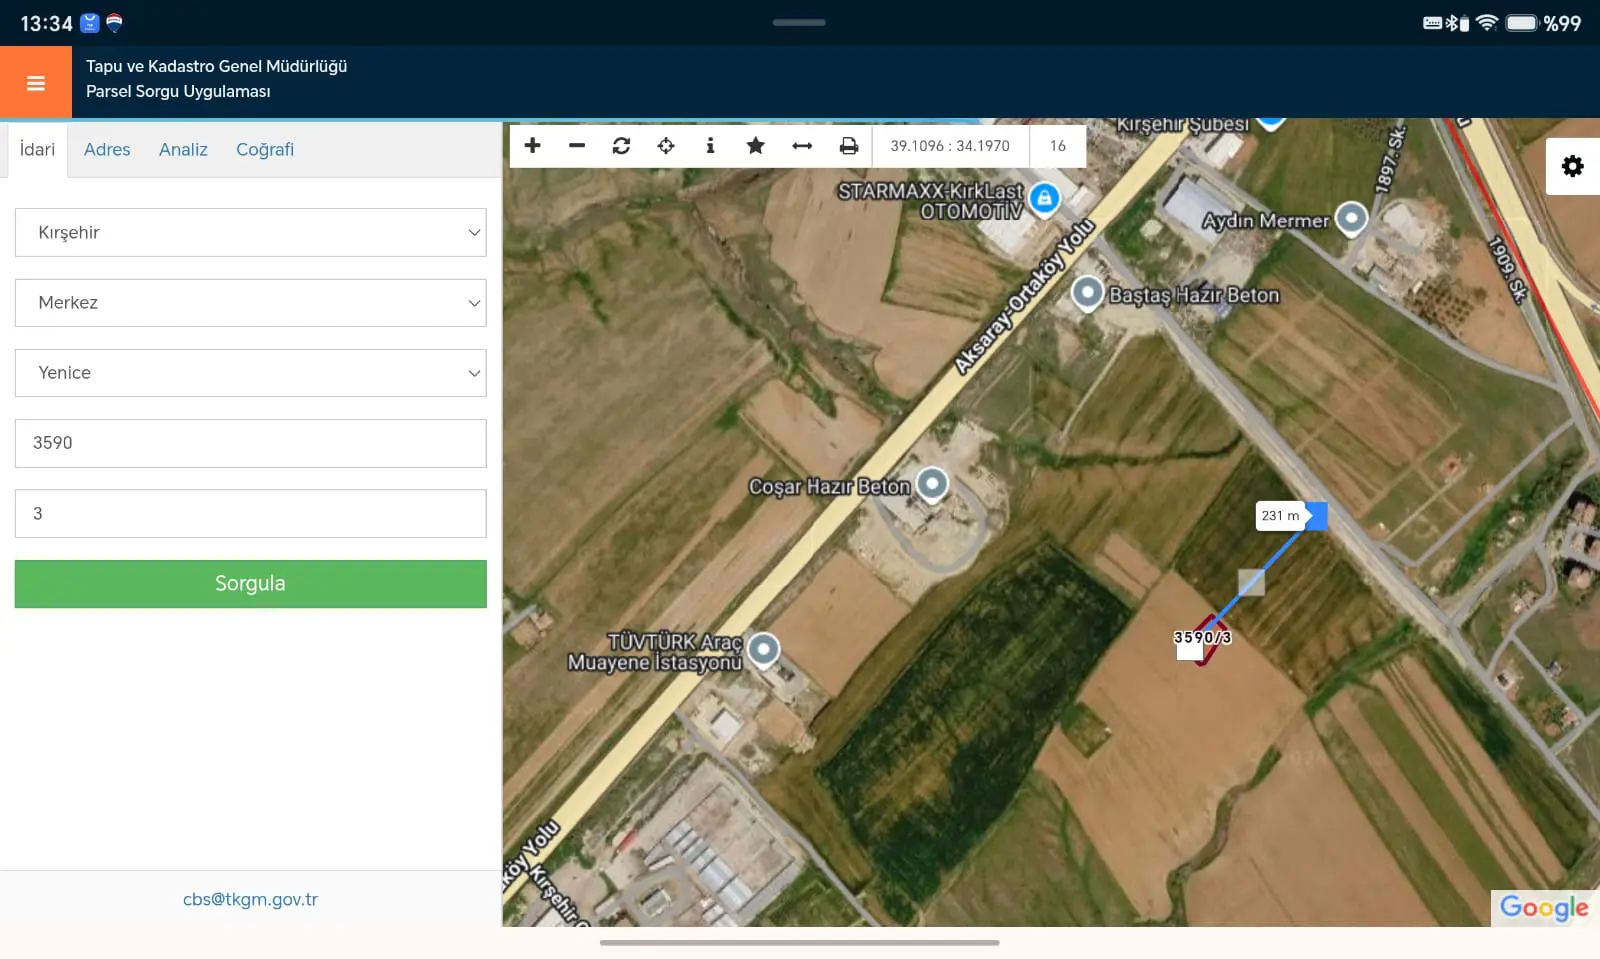Click the blue measurement endpoint handle
The height and width of the screenshot is (959, 1600).
tap(1316, 516)
